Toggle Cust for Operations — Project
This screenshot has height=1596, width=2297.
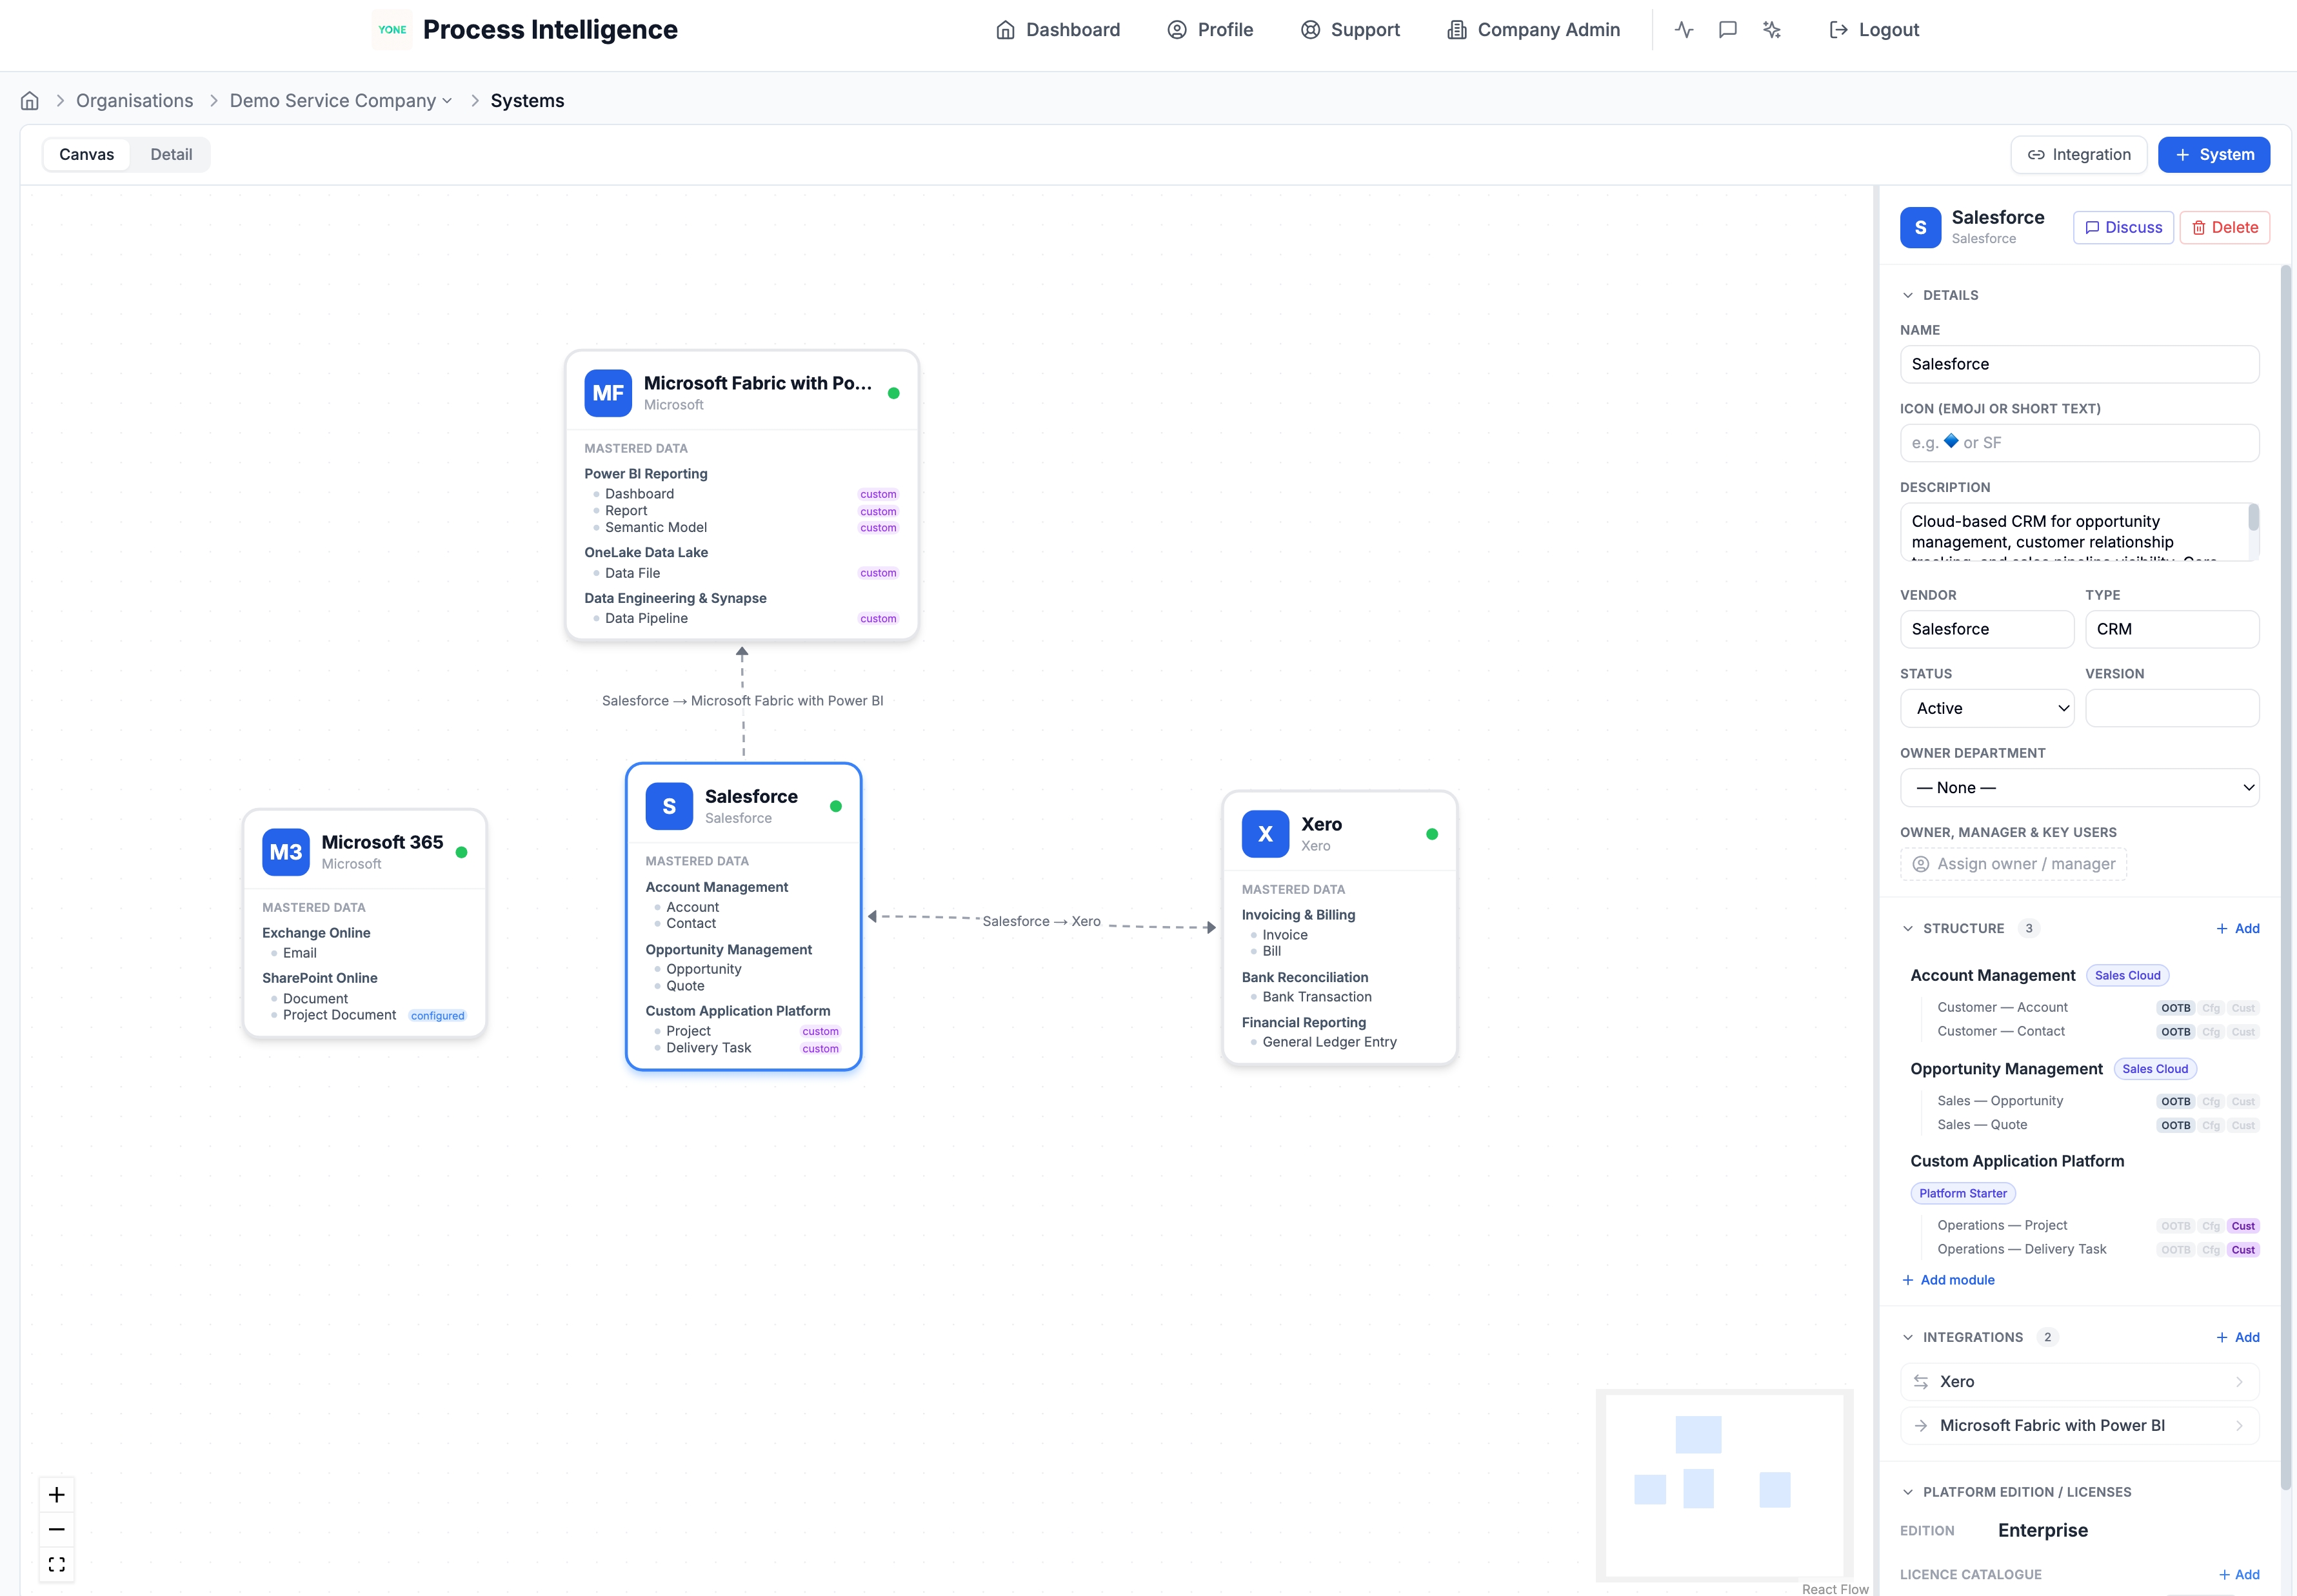(2243, 1226)
